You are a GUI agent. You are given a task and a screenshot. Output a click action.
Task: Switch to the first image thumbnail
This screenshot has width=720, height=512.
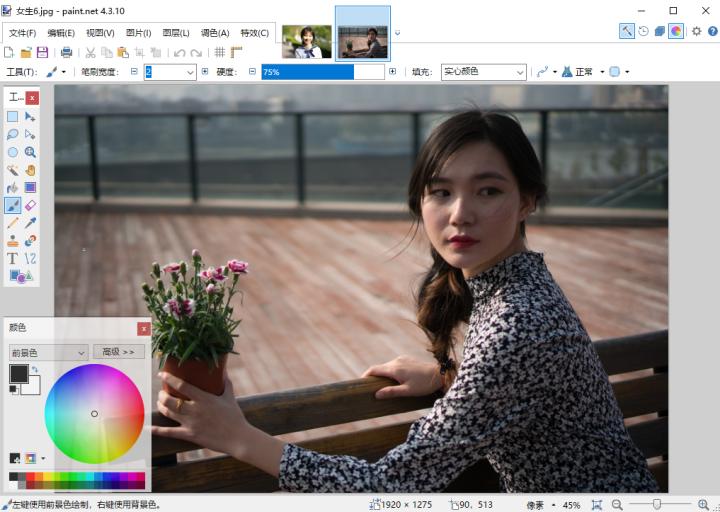click(x=306, y=41)
